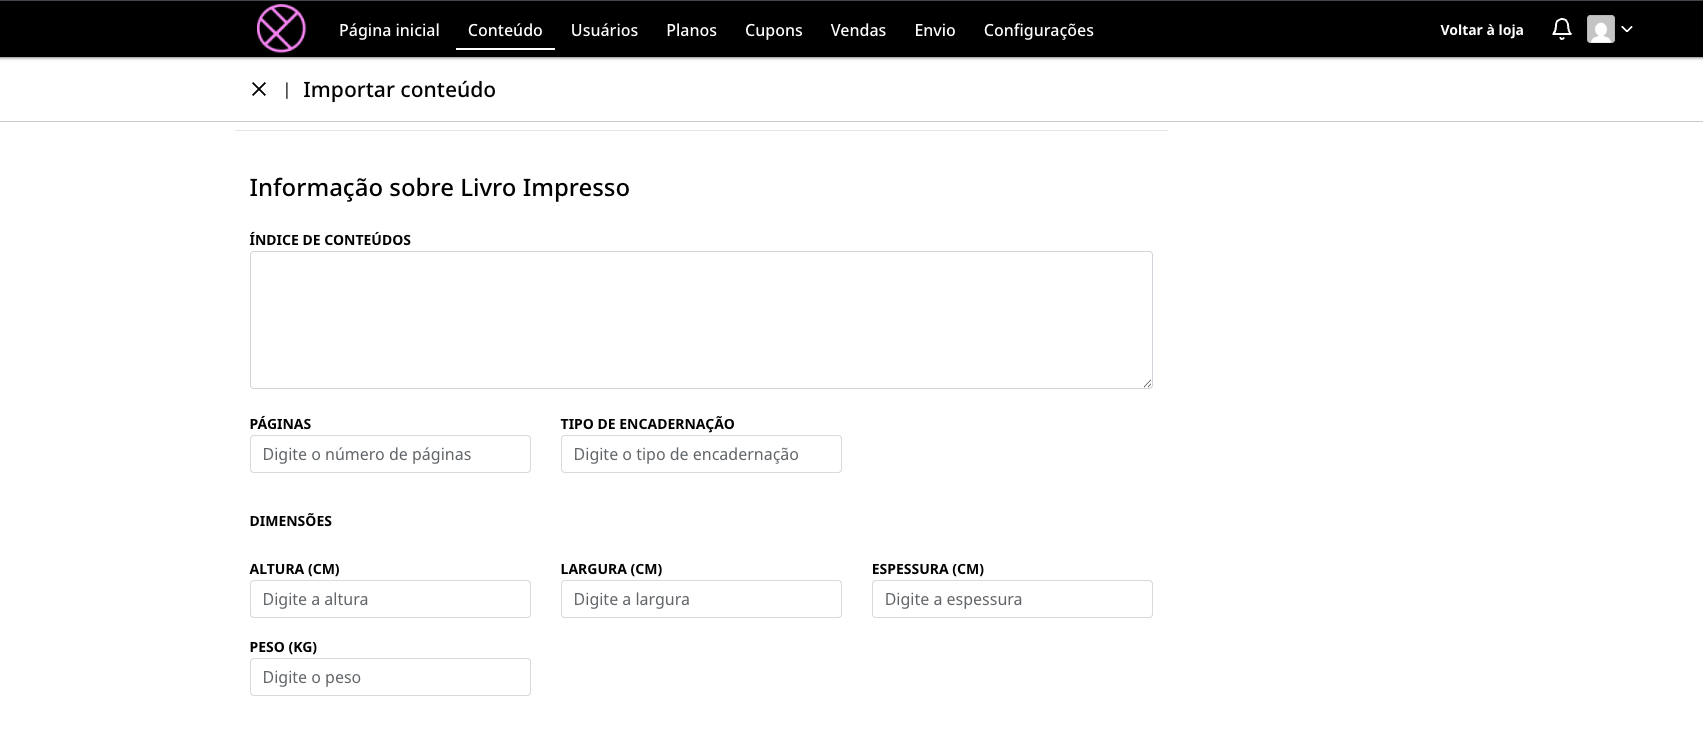This screenshot has width=1703, height=748.
Task: Select the Cupons menu item
Action: pyautogui.click(x=773, y=30)
